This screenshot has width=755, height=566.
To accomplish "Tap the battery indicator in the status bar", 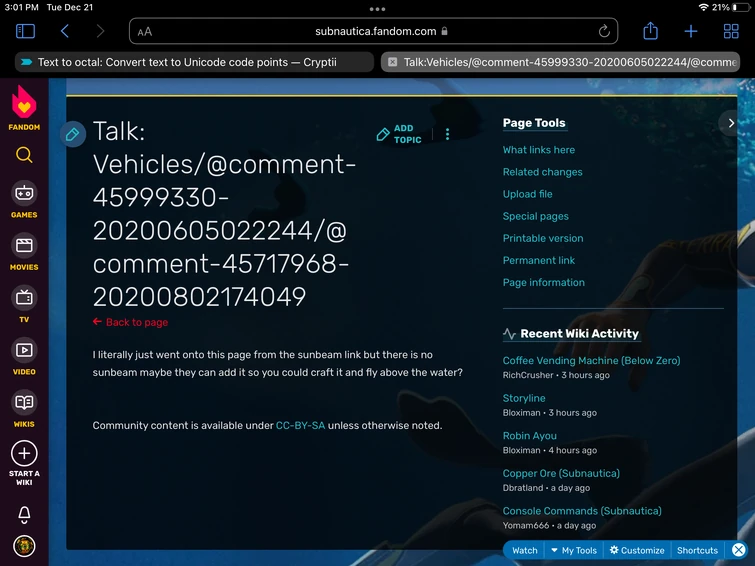I will click(742, 7).
